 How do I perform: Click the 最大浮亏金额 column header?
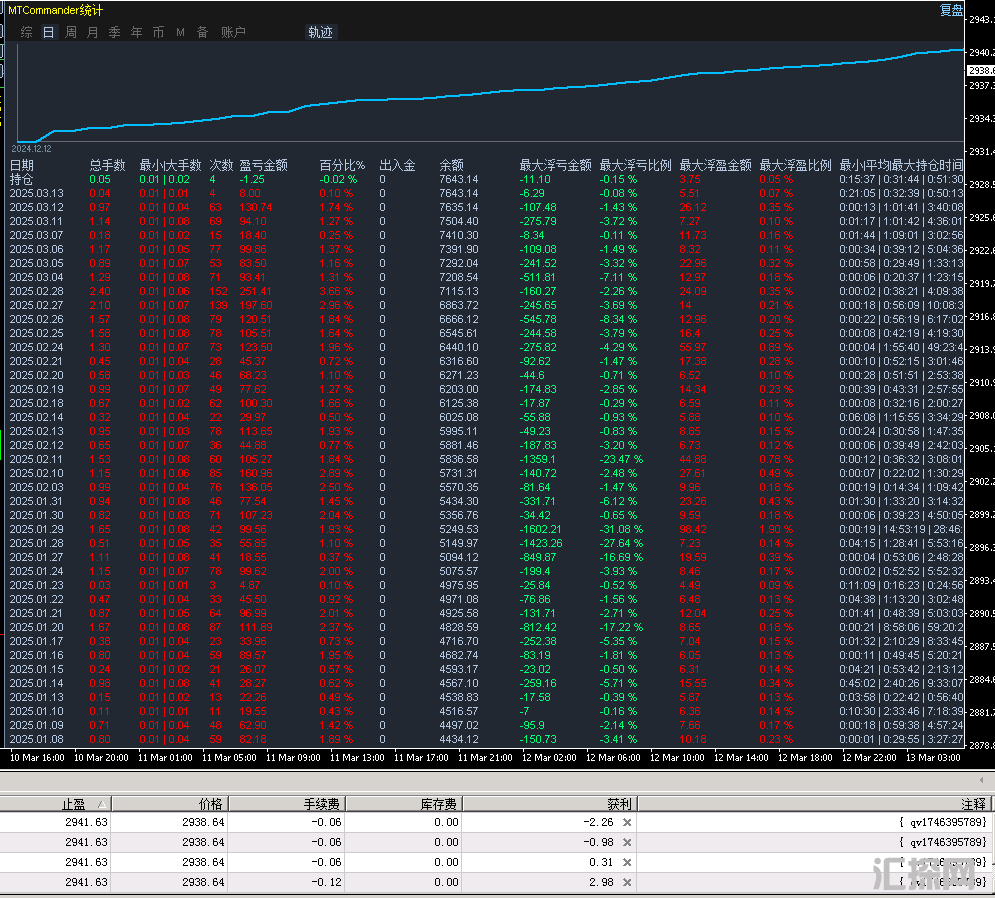click(555, 166)
